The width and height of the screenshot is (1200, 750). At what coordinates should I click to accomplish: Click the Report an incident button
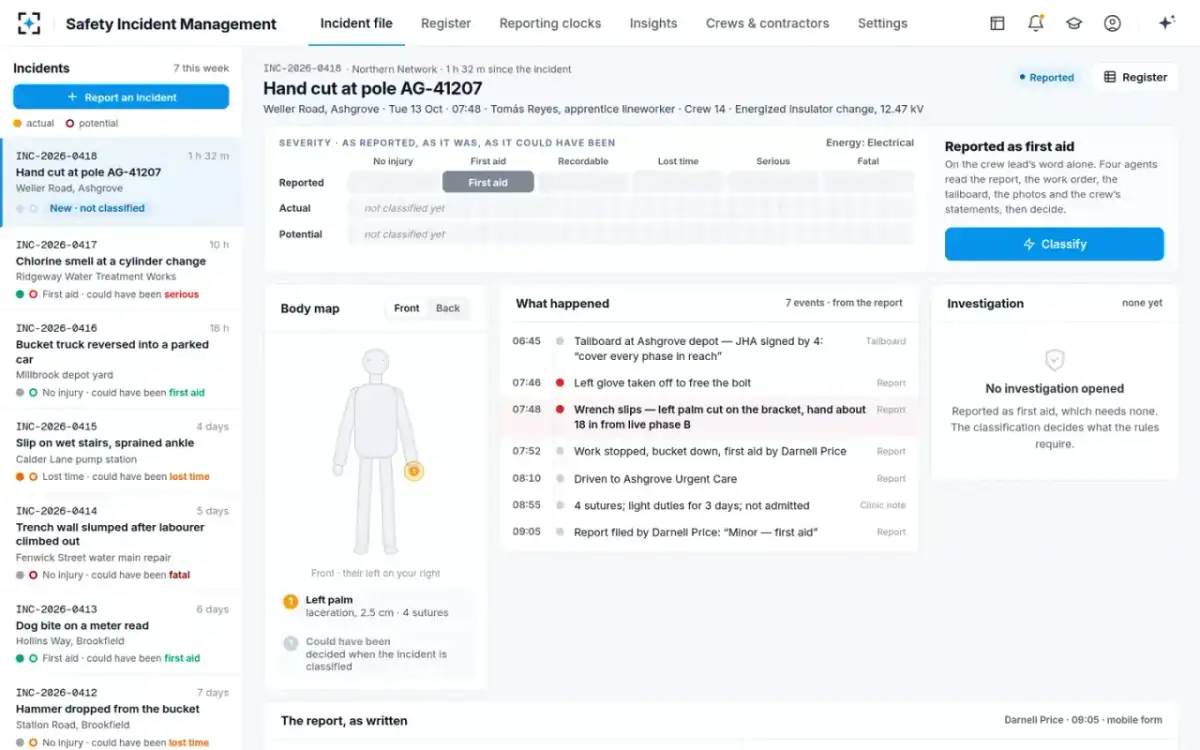tap(121, 97)
